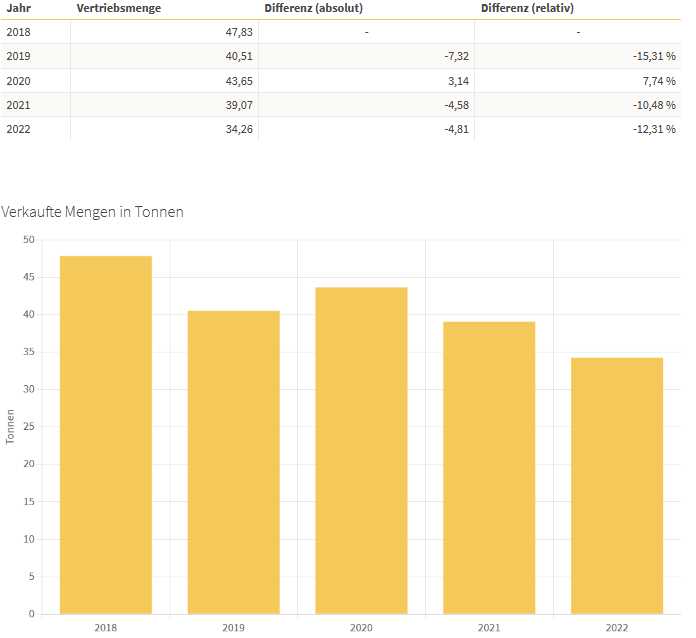Select the 2022 year cell in table
696x638 pixels.
coord(19,129)
